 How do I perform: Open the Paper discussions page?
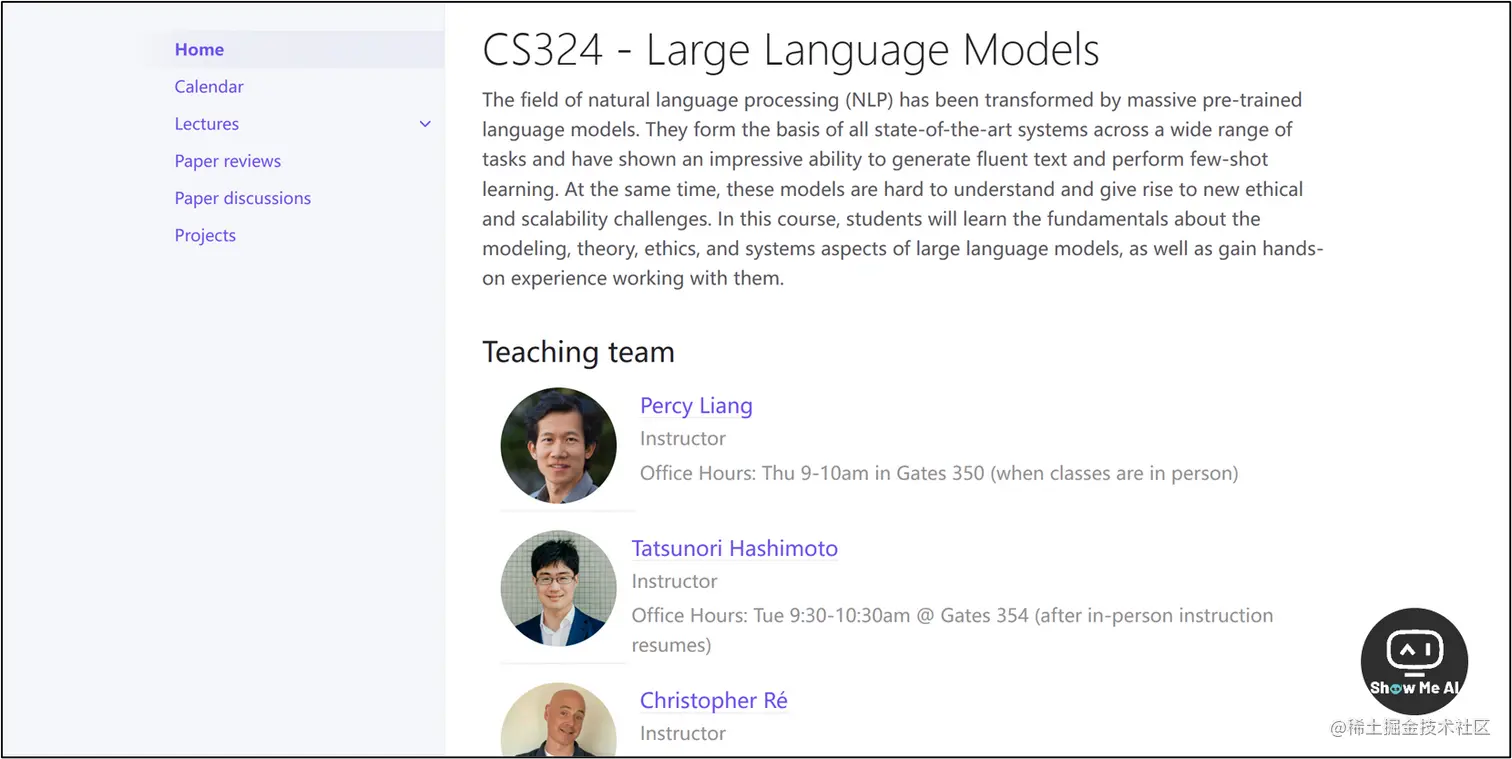click(x=243, y=198)
